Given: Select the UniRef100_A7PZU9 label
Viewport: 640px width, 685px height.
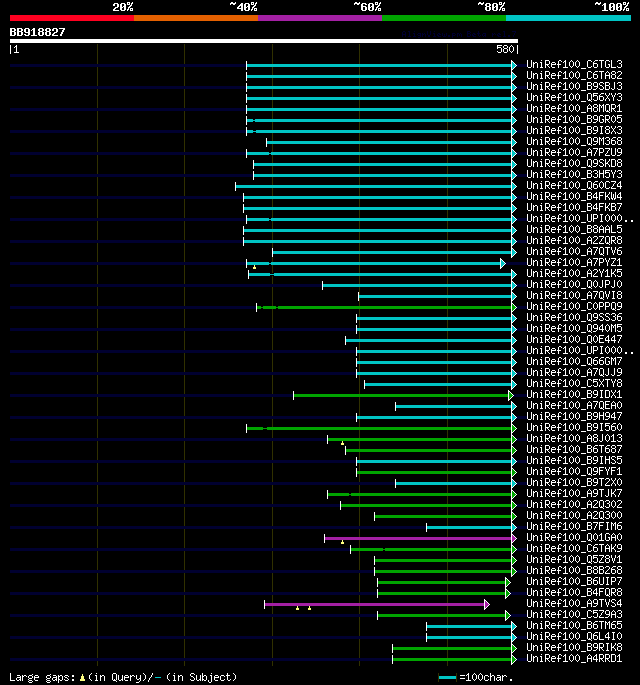Looking at the screenshot, I should (x=574, y=152).
